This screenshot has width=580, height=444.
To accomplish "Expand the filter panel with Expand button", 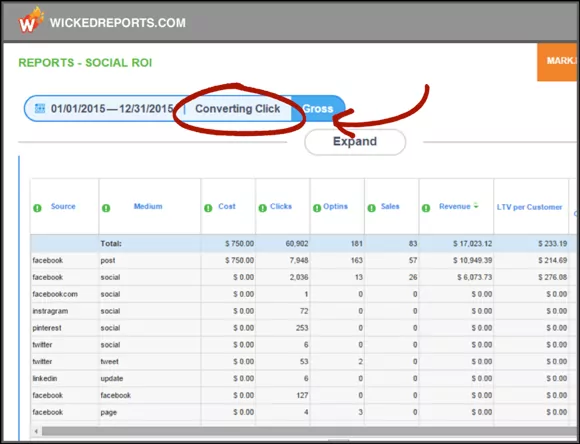I will pos(355,142).
